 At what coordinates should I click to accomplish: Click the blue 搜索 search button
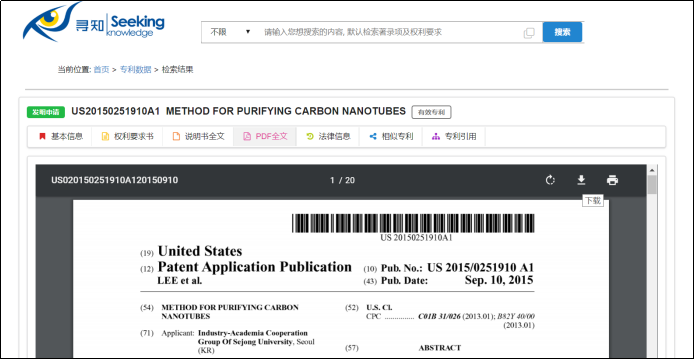click(562, 32)
